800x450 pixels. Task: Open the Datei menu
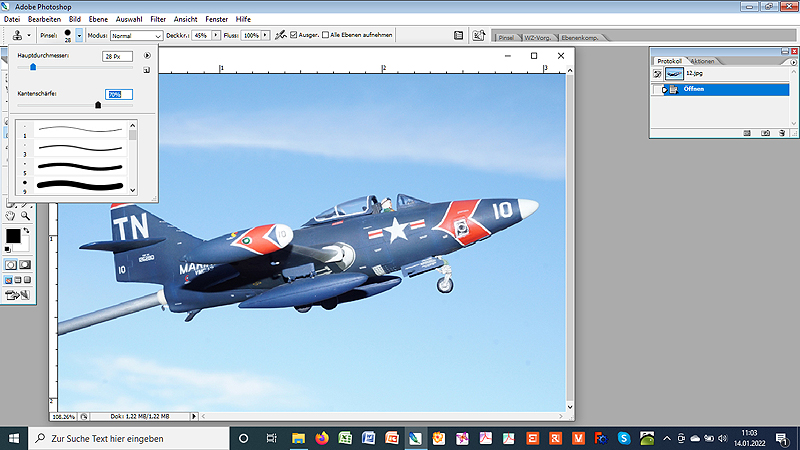pos(12,19)
